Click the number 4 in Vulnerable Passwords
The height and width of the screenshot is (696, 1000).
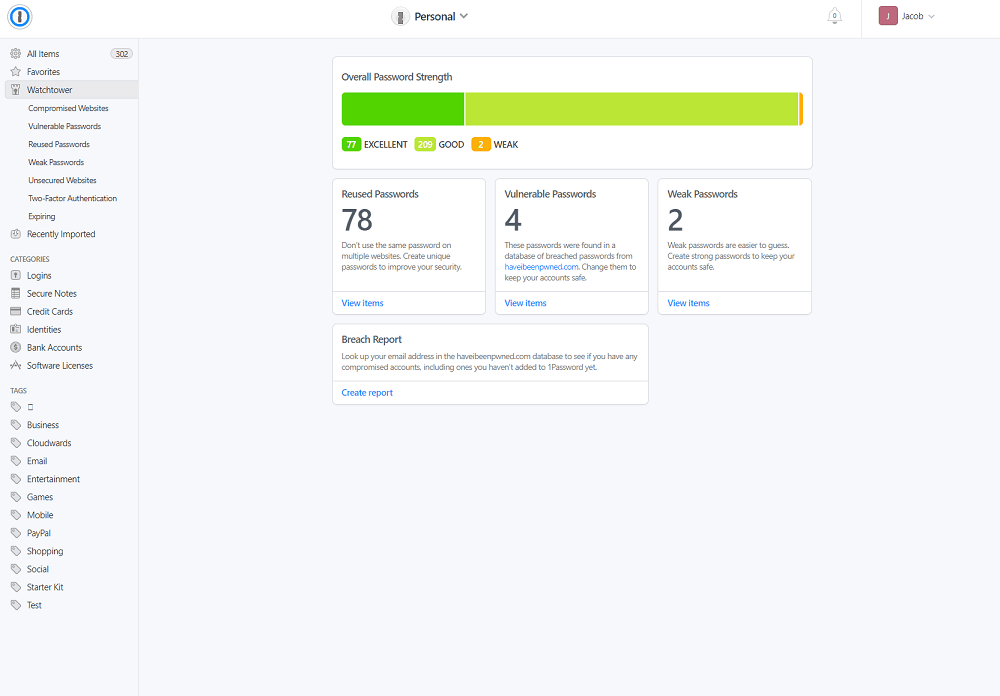[x=513, y=220]
